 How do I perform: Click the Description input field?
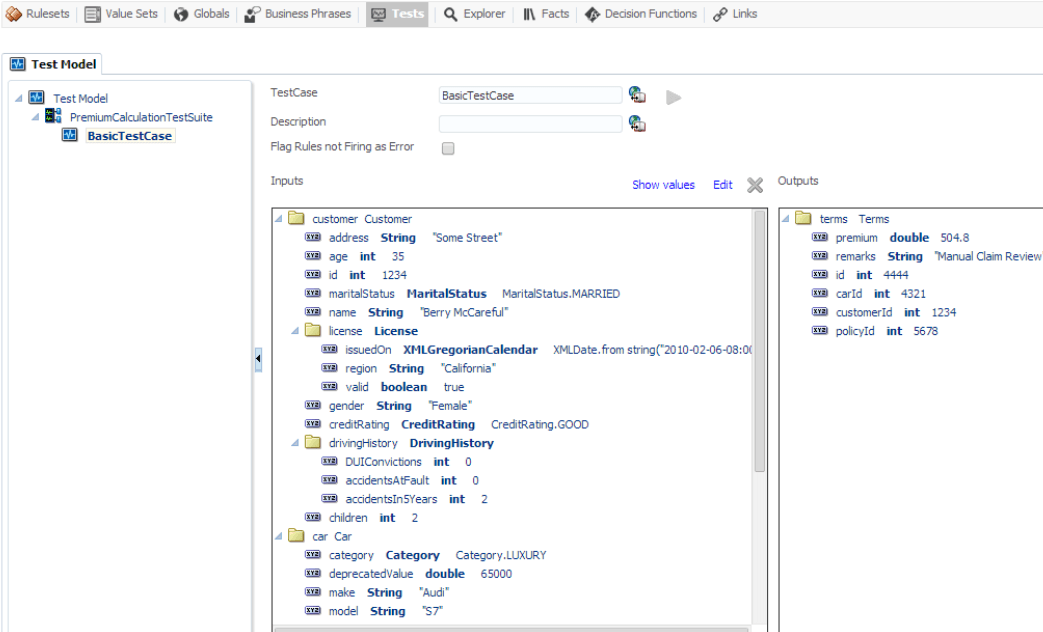point(530,124)
